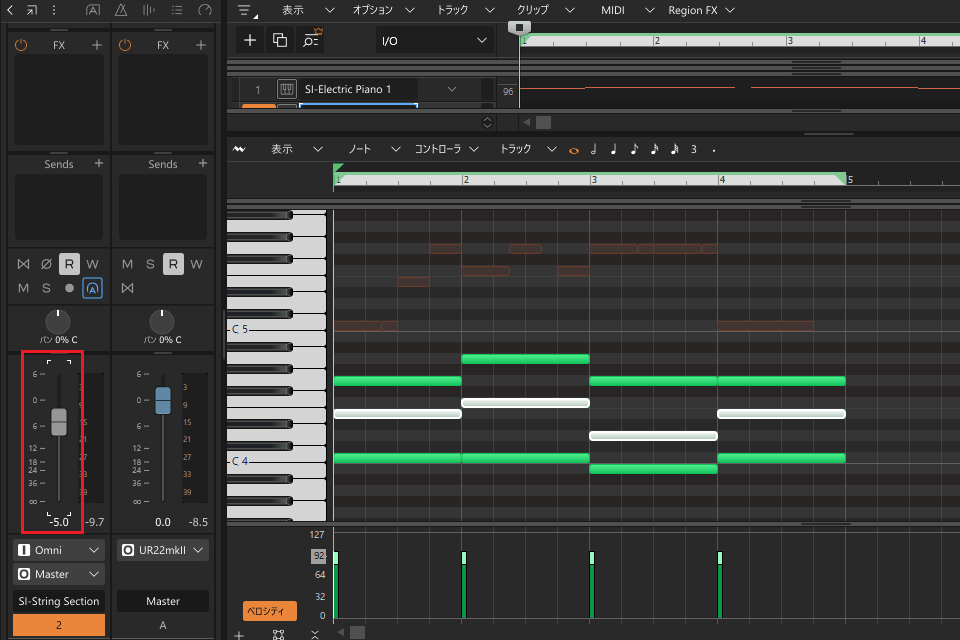960x640 pixels.
Task: Click the phase invert icon on the track strip
Action: pos(46,264)
